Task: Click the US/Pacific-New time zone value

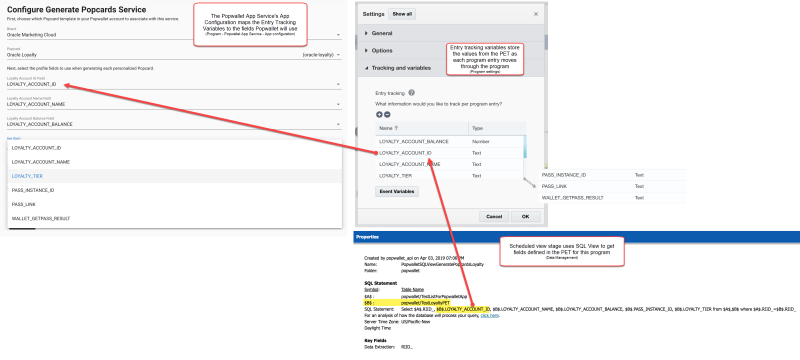Action: pyautogui.click(x=416, y=322)
